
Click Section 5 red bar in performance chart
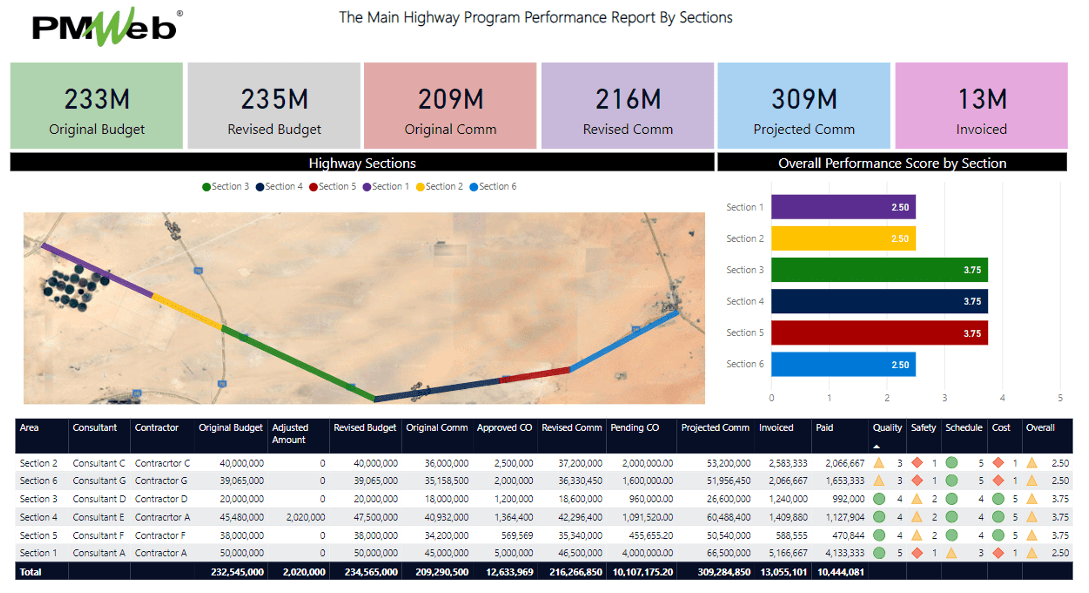tap(878, 333)
